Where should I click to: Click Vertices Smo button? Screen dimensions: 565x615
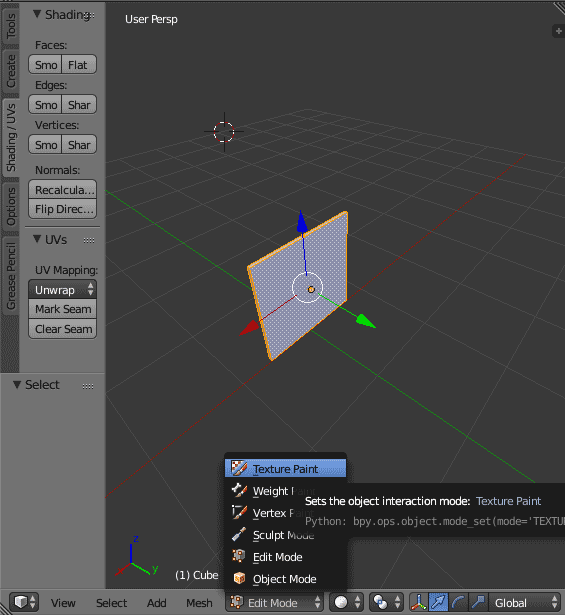(x=45, y=144)
